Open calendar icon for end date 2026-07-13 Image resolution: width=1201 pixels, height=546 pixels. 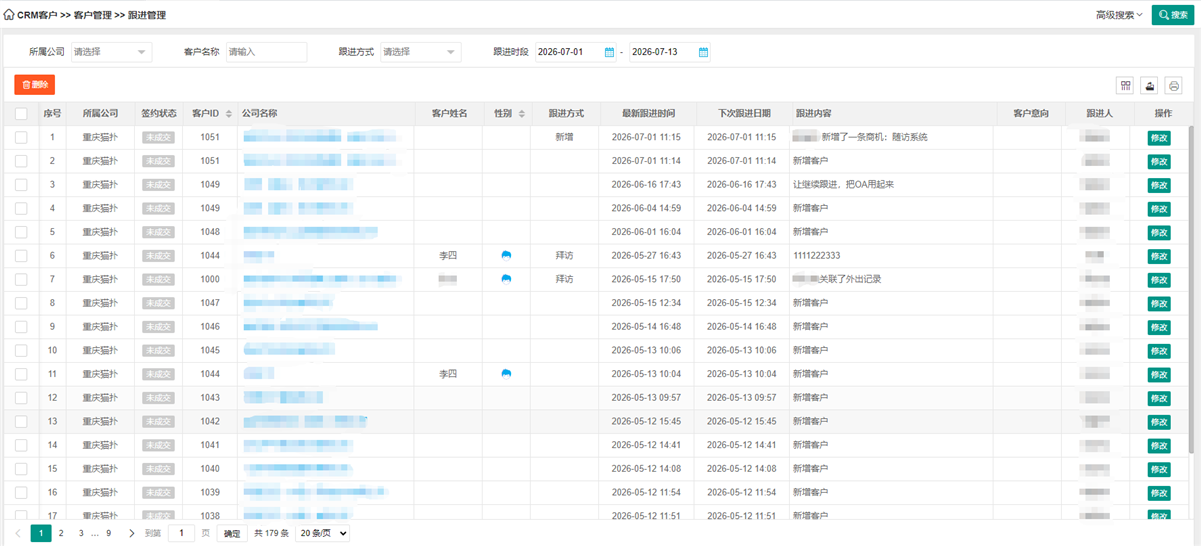click(703, 52)
